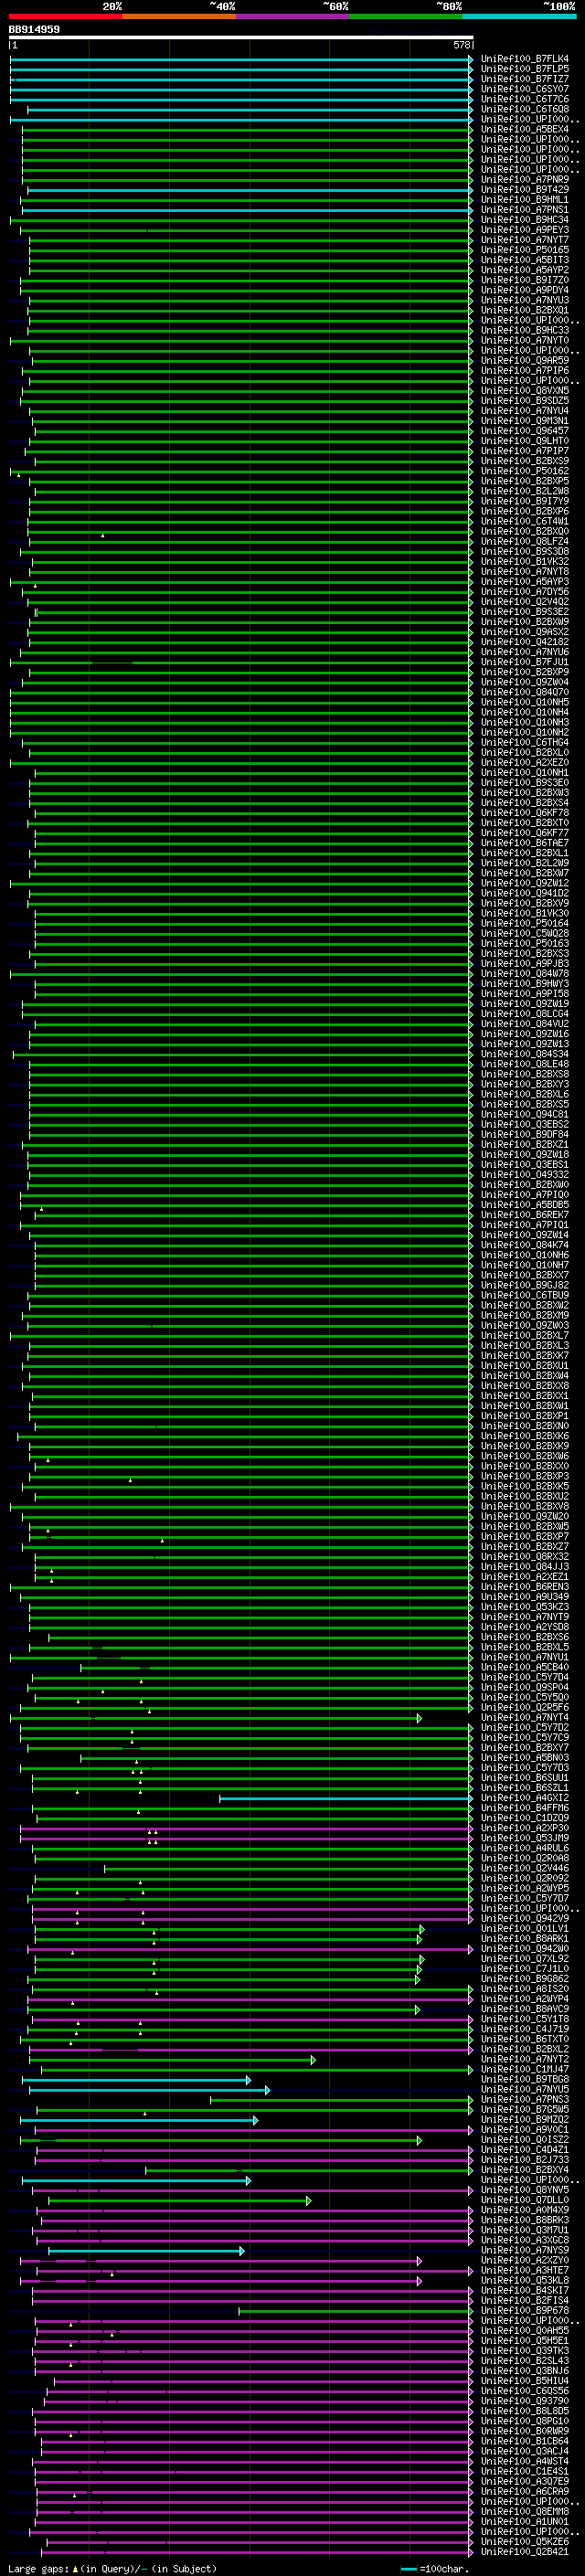Open hit UniRef100_C6T7C6

[525, 99]
